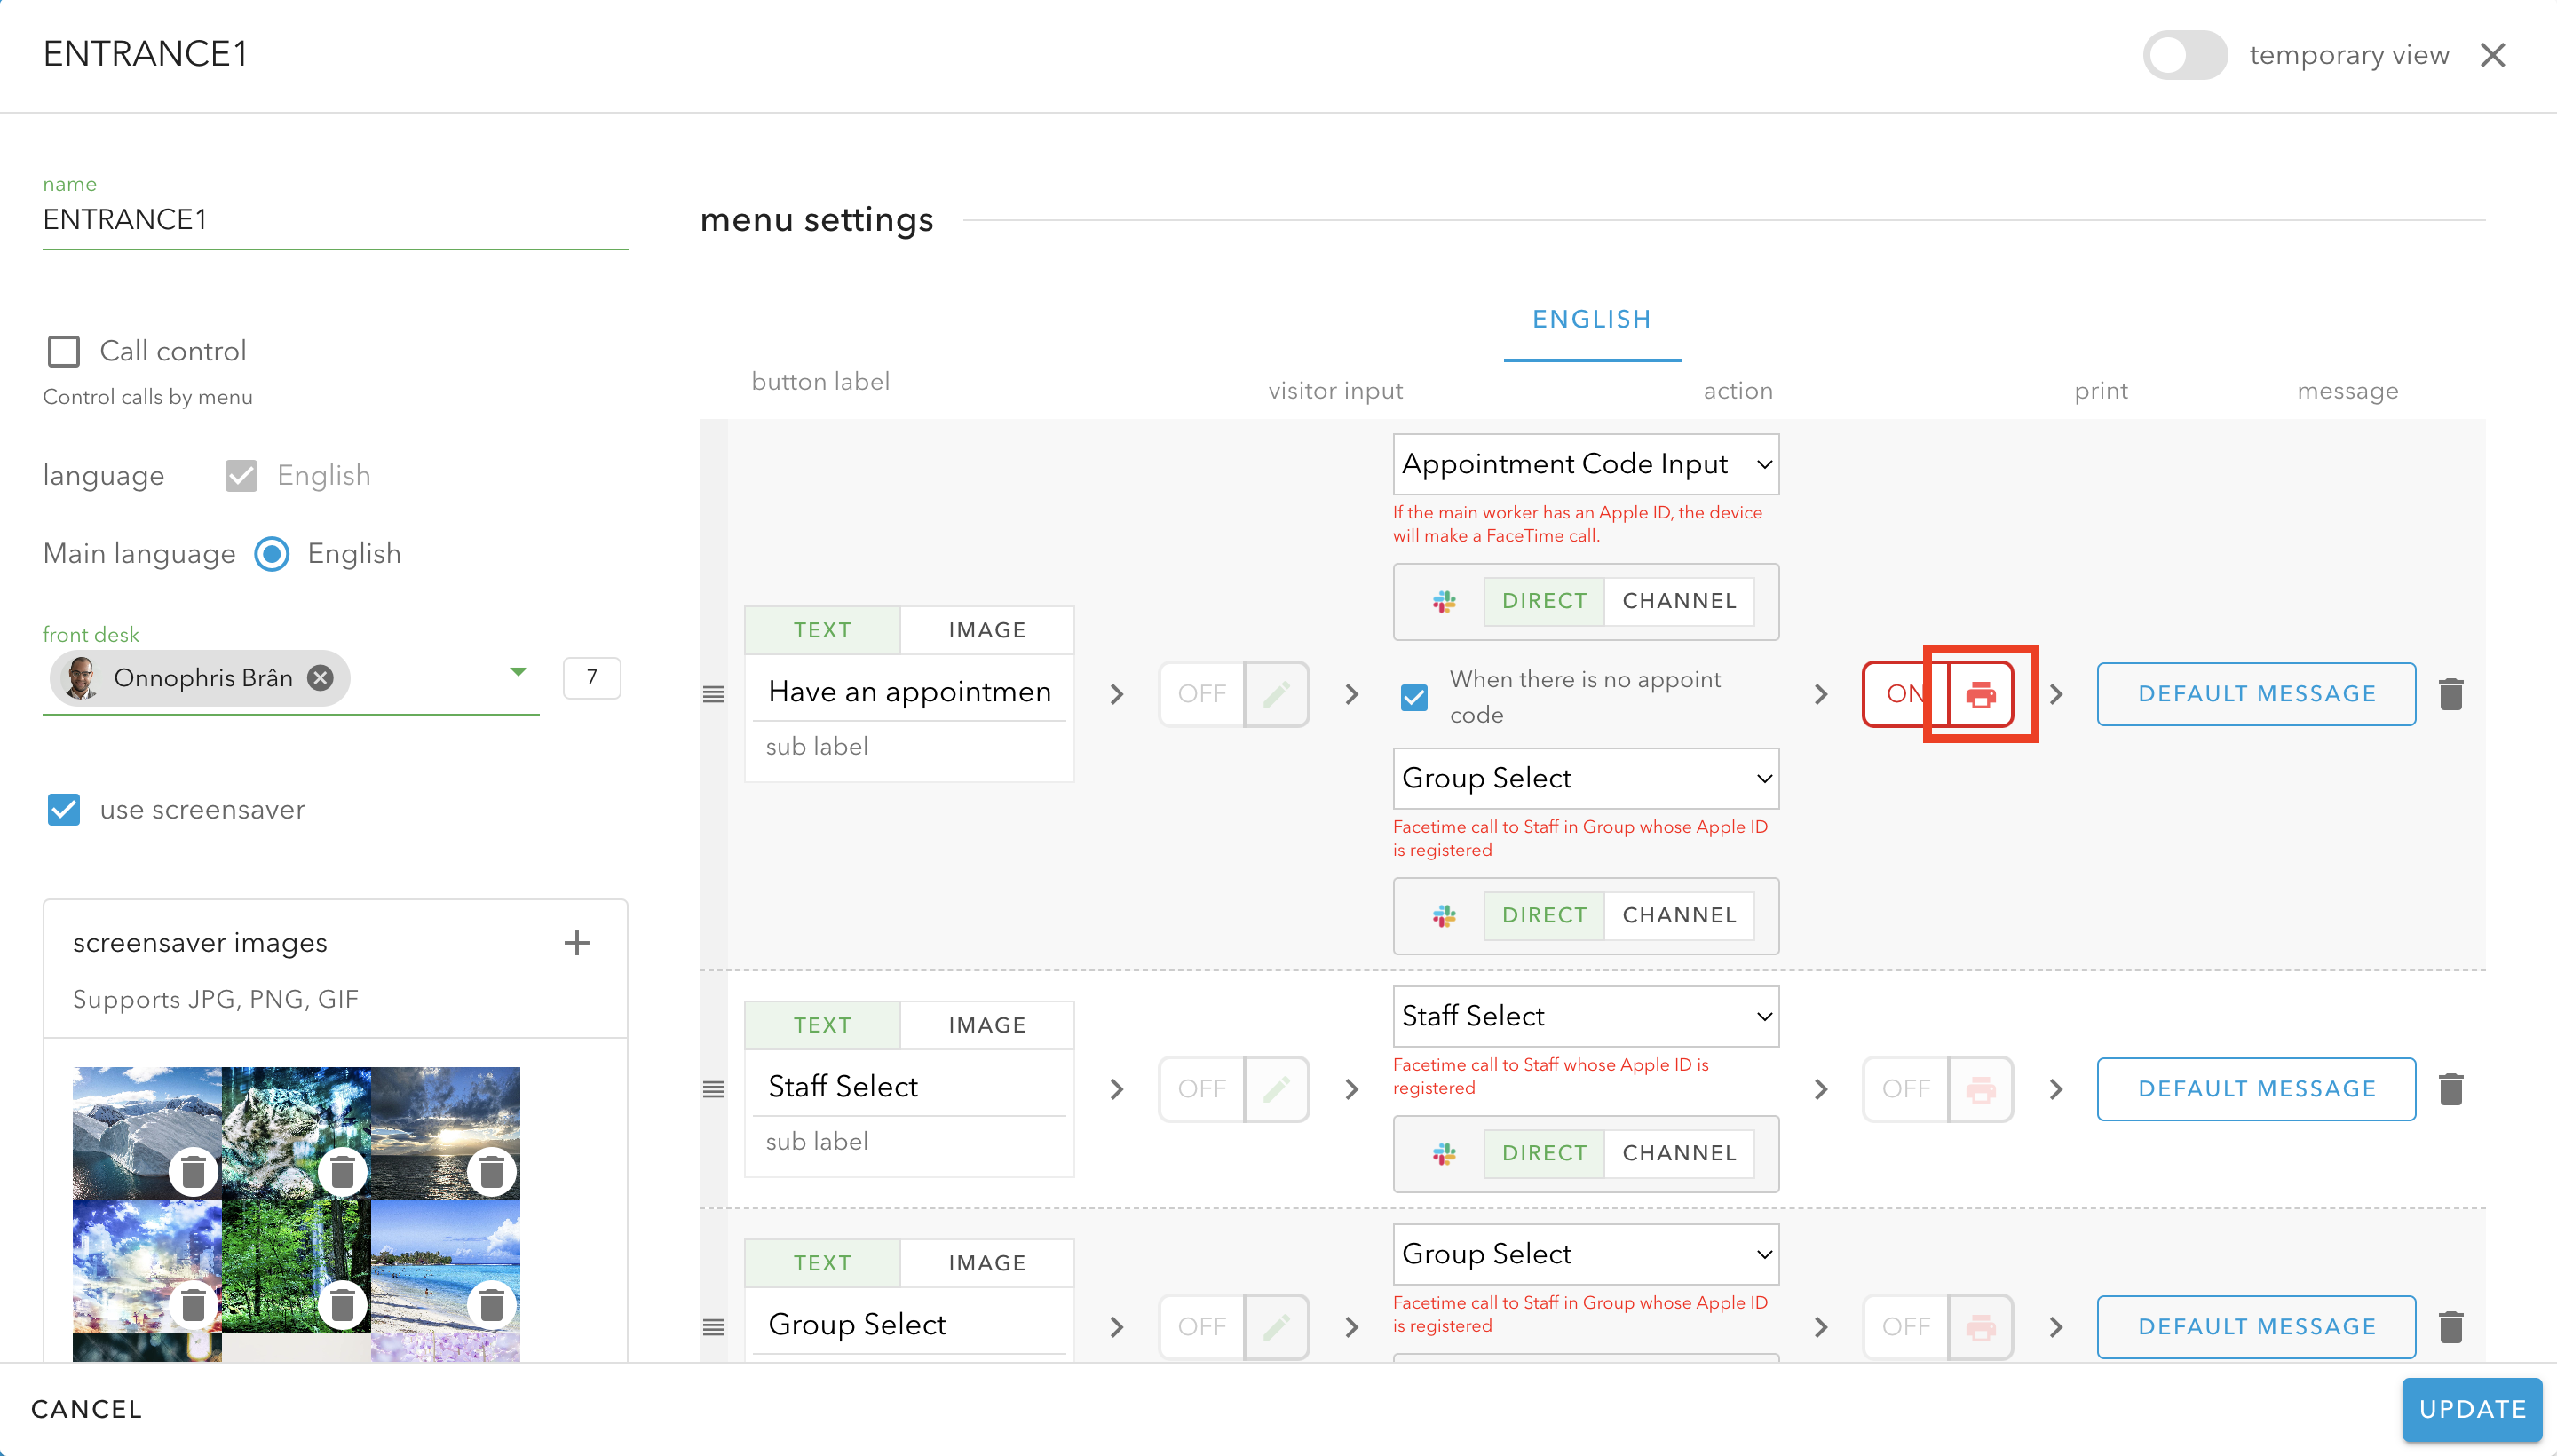Grab the drag handle of the appointment row
The image size is (2557, 1456).
click(713, 694)
